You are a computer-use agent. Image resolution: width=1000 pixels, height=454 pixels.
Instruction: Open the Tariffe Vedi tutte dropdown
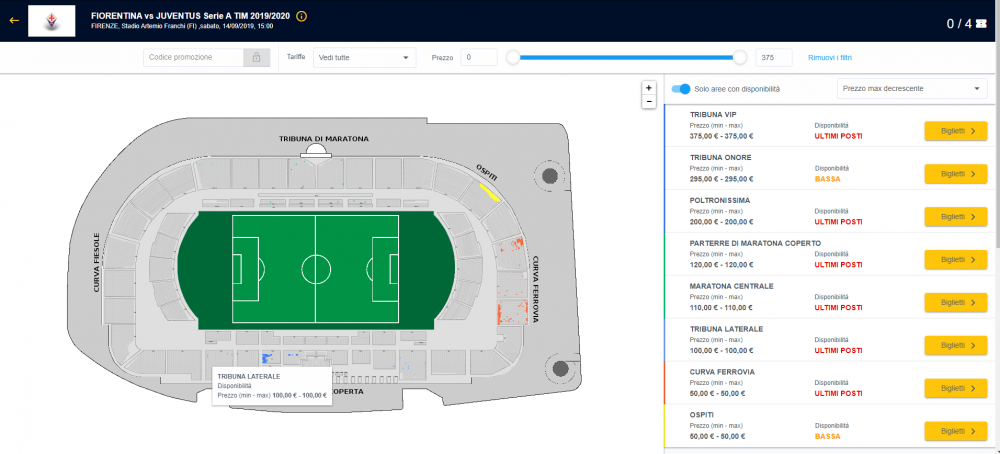[x=364, y=57]
